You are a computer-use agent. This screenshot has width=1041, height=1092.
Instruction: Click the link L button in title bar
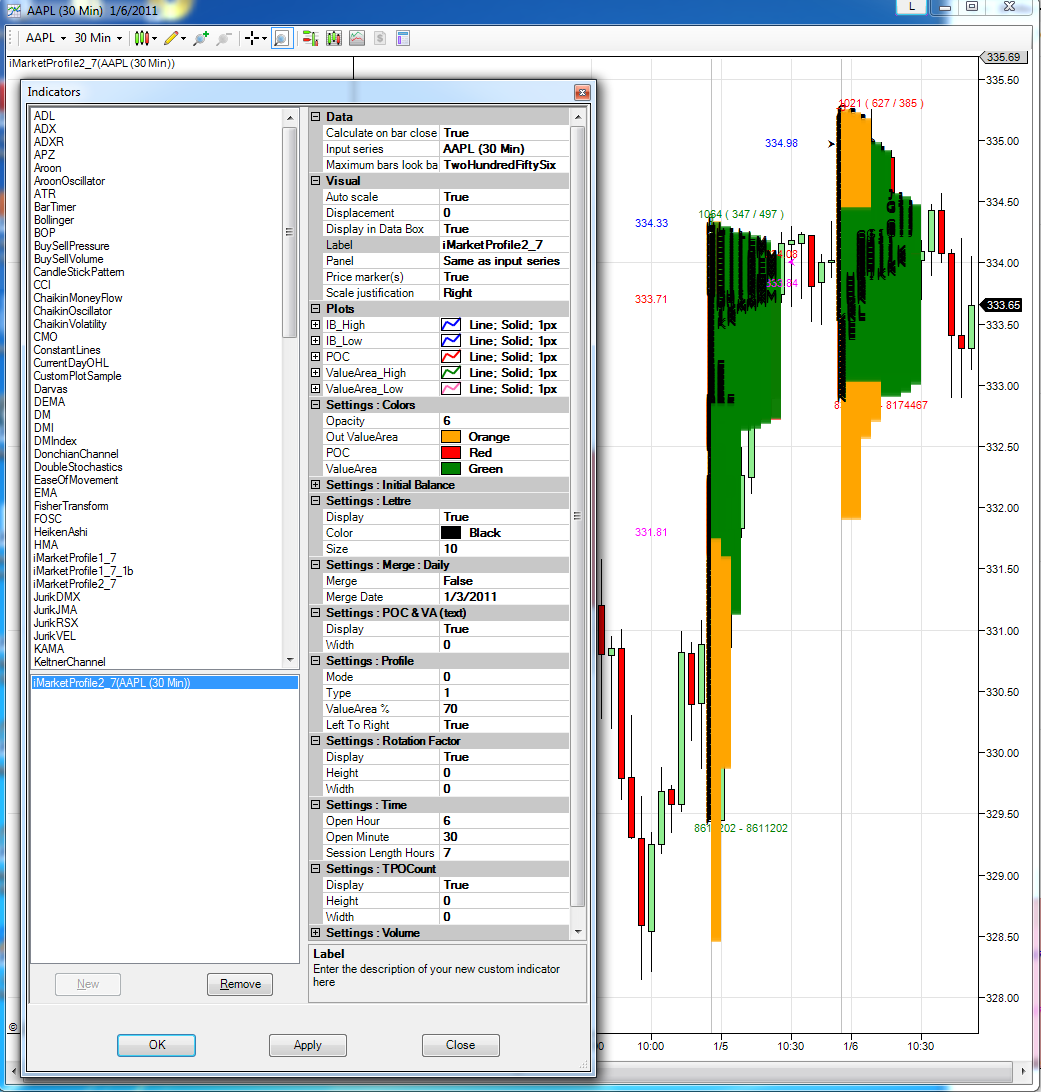tap(911, 6)
